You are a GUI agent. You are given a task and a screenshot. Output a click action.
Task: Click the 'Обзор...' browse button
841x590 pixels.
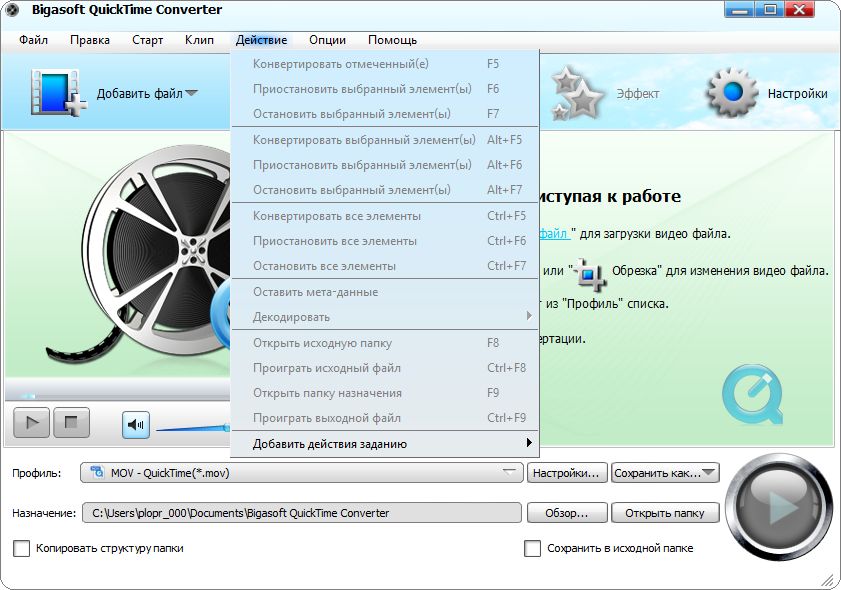coord(566,513)
